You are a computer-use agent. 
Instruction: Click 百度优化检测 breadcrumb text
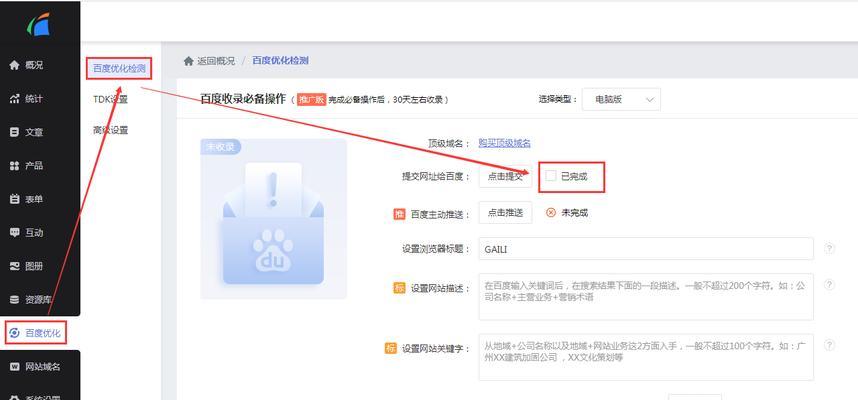[280, 61]
